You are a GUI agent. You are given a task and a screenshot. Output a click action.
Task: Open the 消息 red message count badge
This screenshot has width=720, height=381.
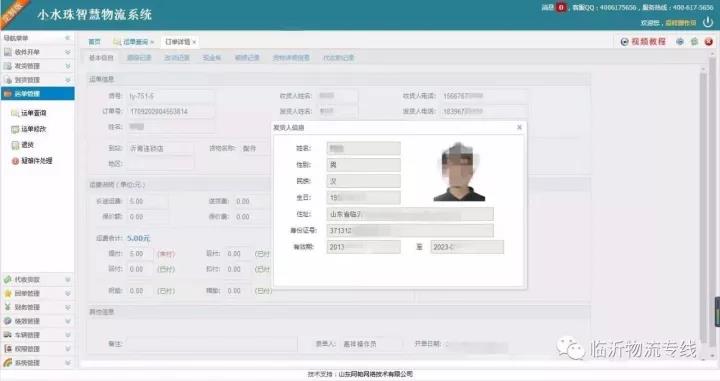pos(561,7)
